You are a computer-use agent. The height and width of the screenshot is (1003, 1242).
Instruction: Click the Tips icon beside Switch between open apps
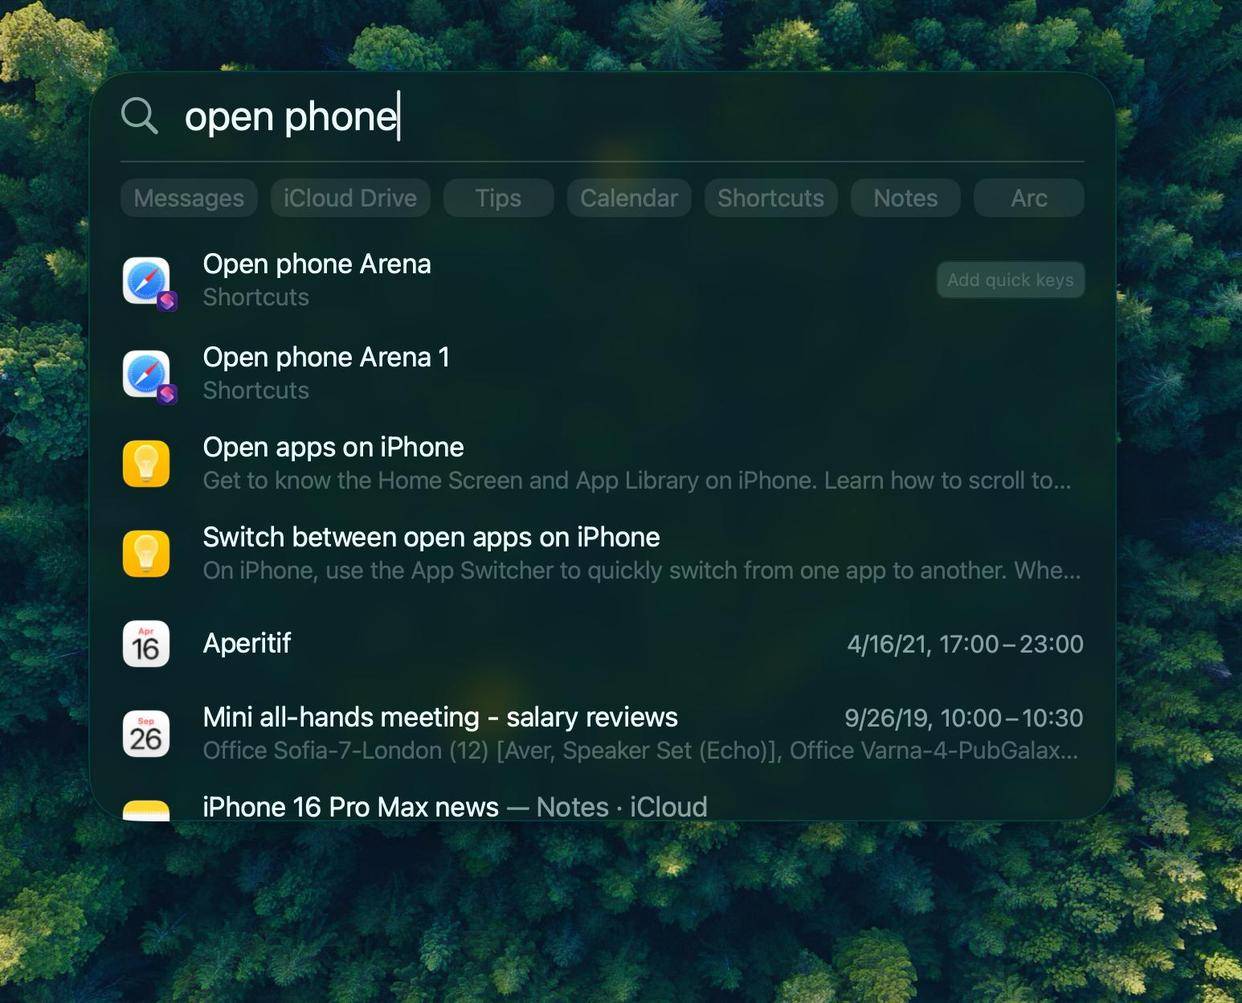pos(146,554)
